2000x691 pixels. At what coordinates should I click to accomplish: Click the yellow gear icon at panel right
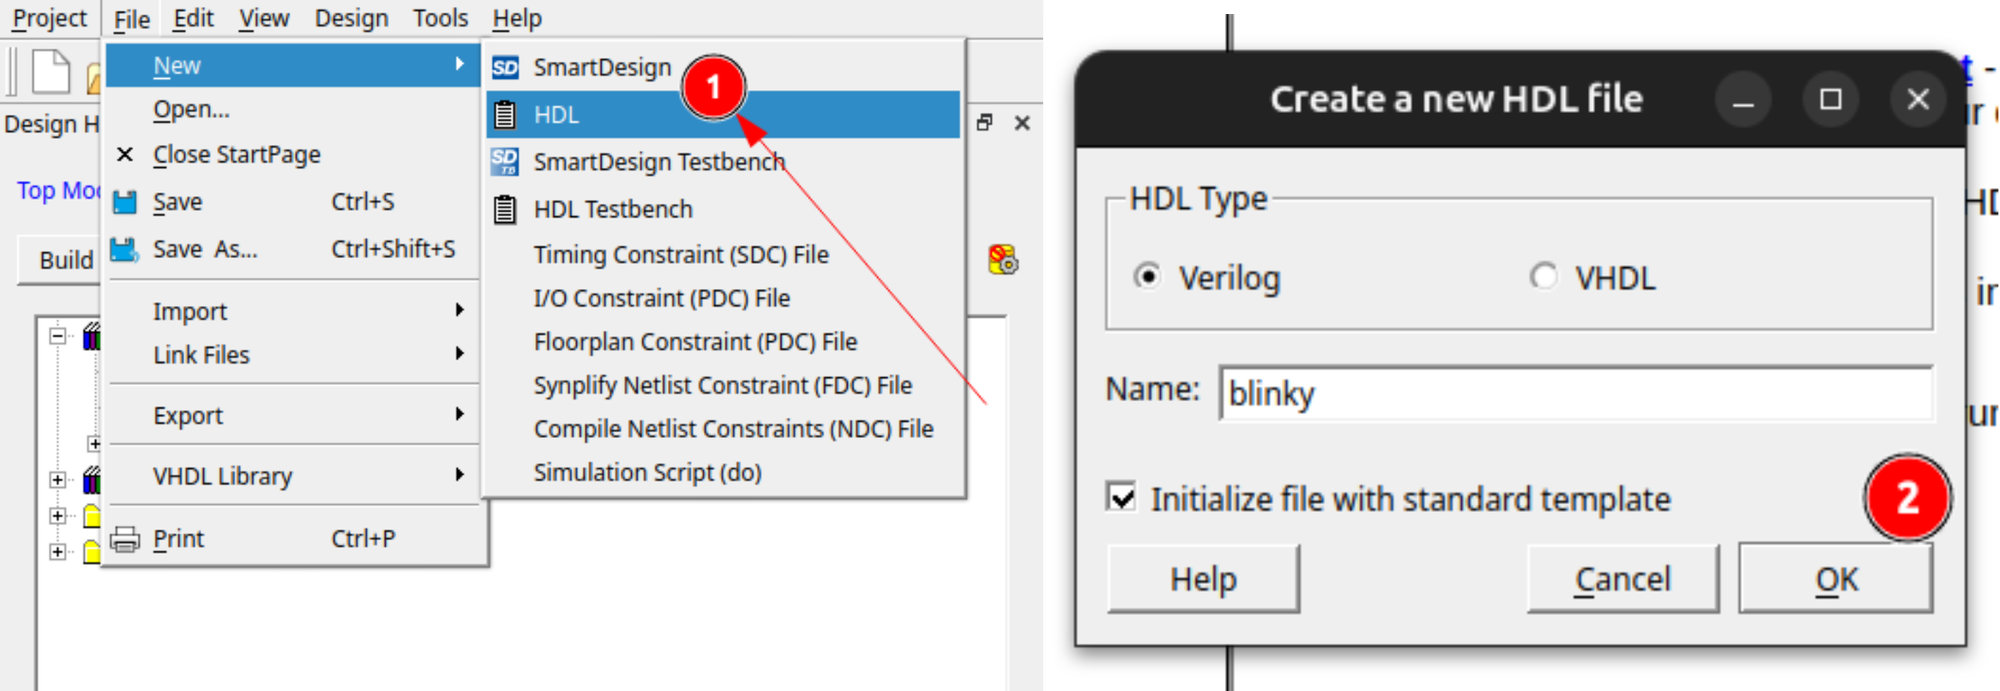pos(1002,260)
